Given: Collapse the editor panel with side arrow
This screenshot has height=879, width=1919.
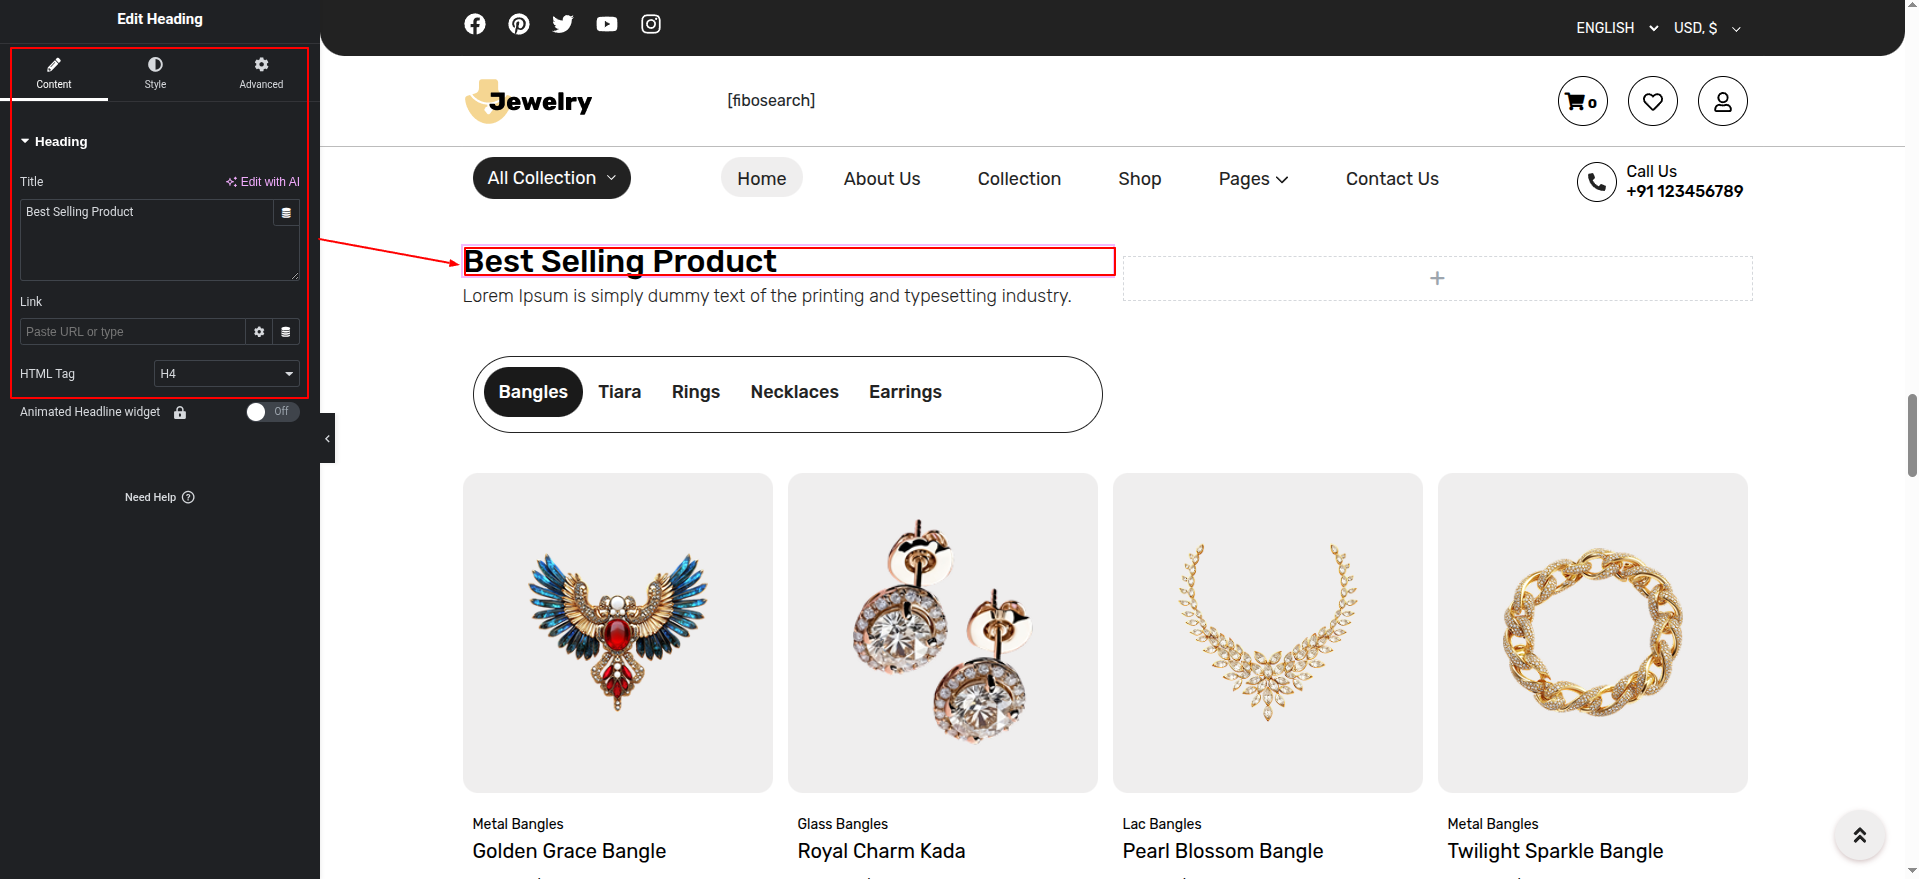Looking at the screenshot, I should coord(327,438).
